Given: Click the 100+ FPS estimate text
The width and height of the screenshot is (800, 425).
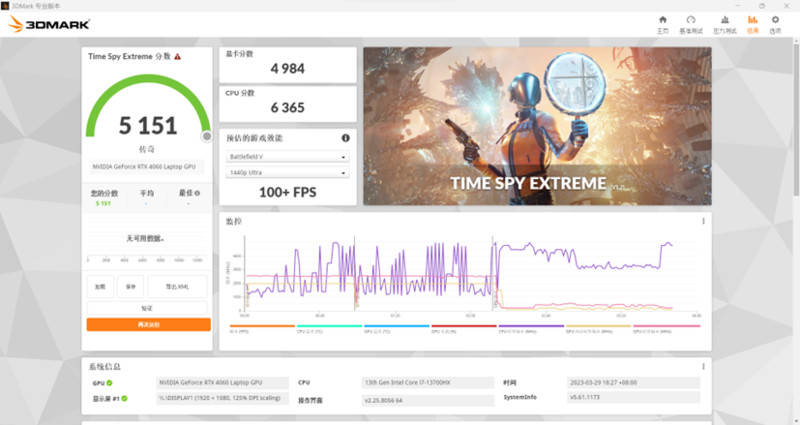Looking at the screenshot, I should [288, 192].
